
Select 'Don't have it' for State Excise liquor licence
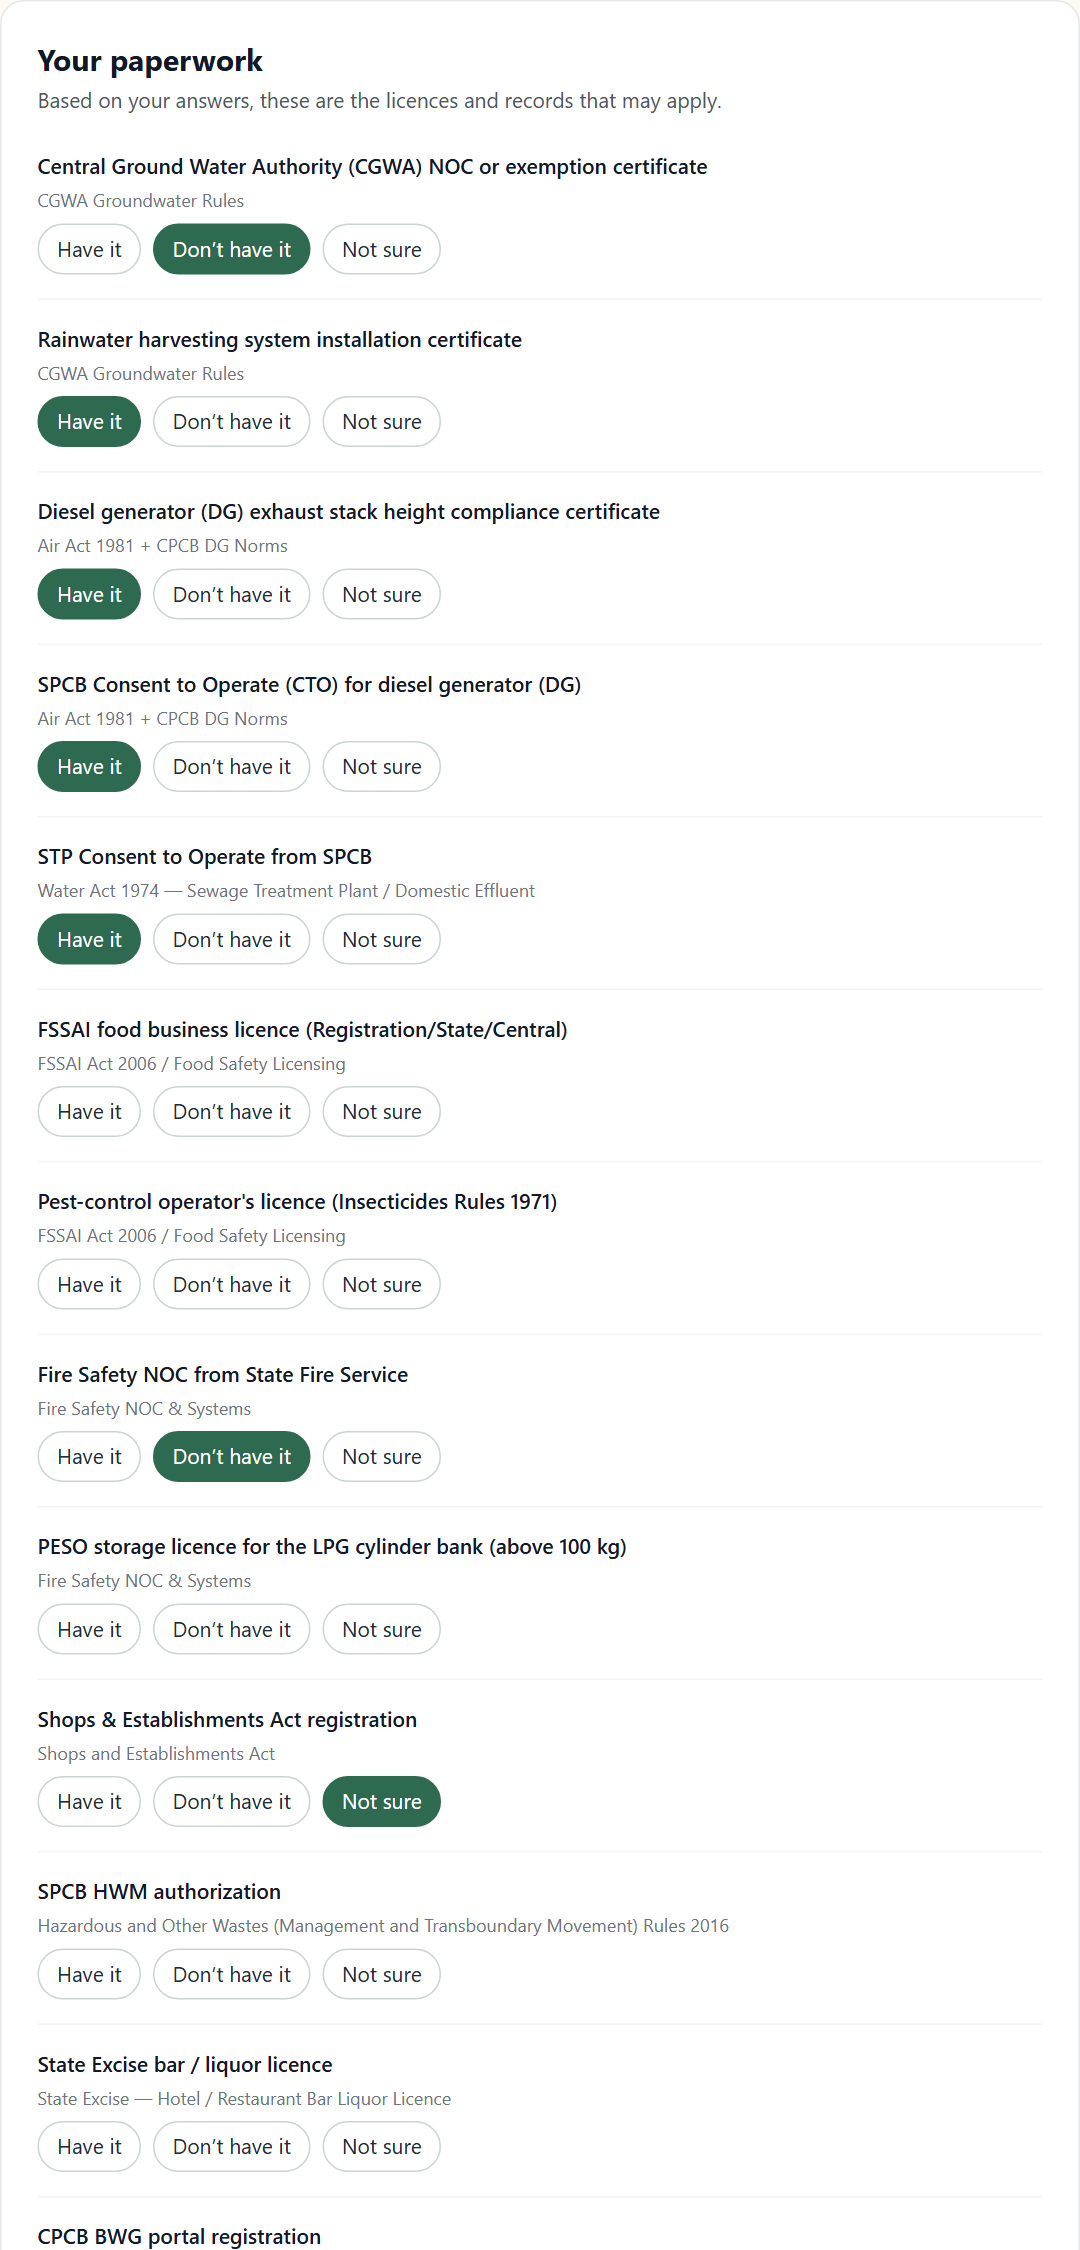pyautogui.click(x=231, y=2147)
